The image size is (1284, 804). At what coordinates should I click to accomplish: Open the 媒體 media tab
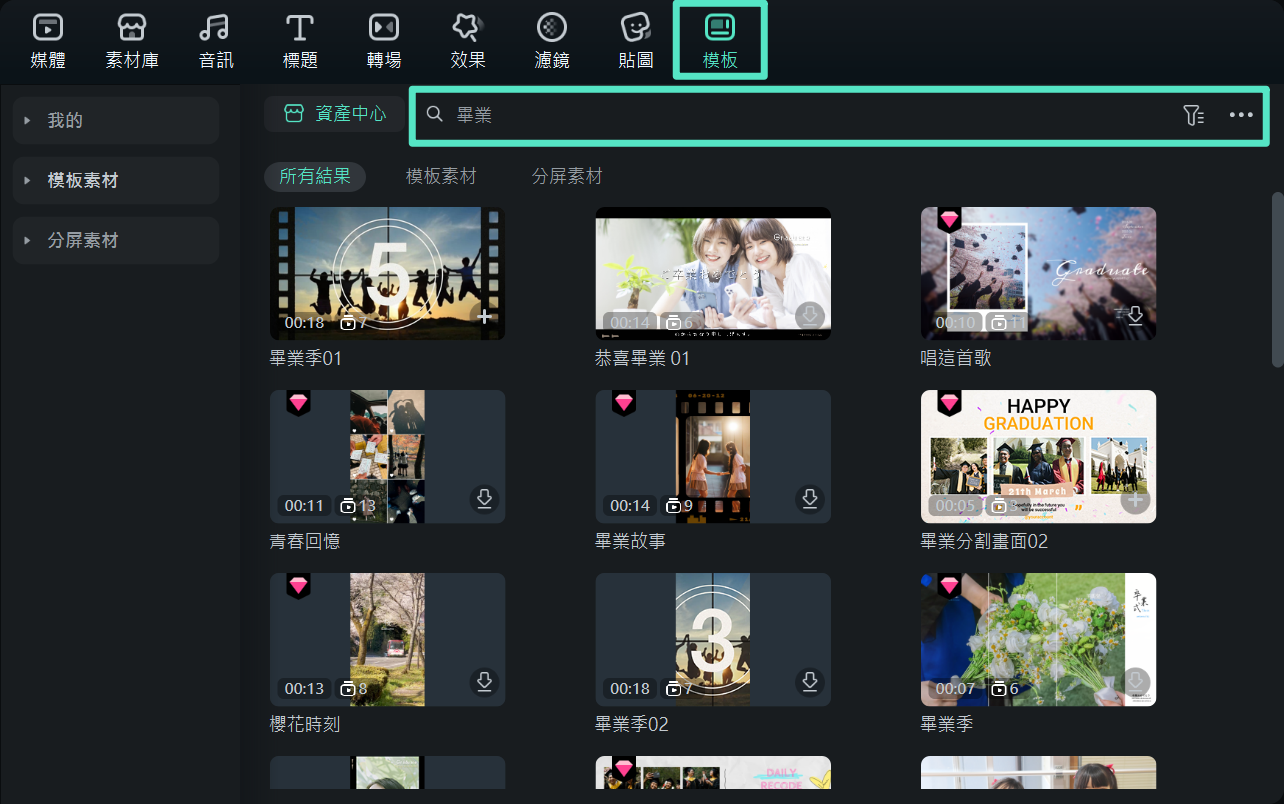[48, 42]
